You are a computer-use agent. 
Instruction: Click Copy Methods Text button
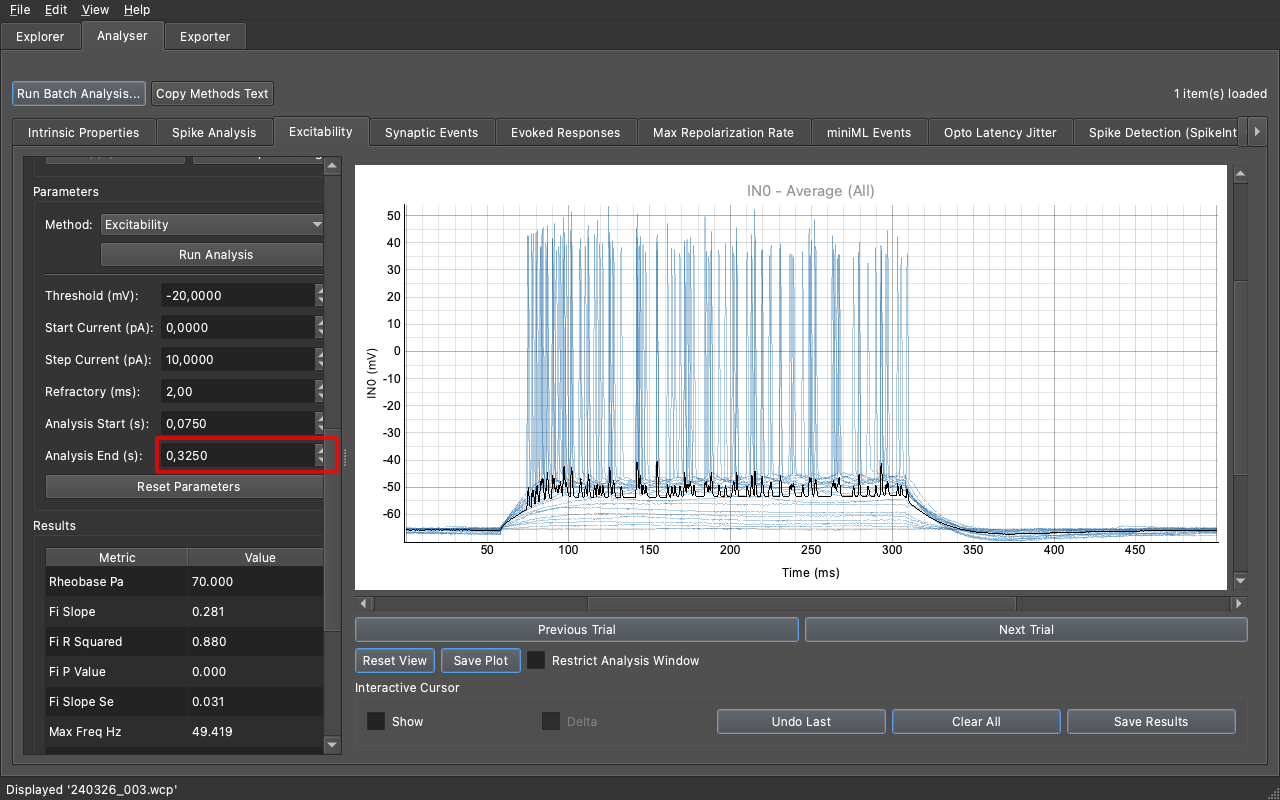[x=213, y=93]
